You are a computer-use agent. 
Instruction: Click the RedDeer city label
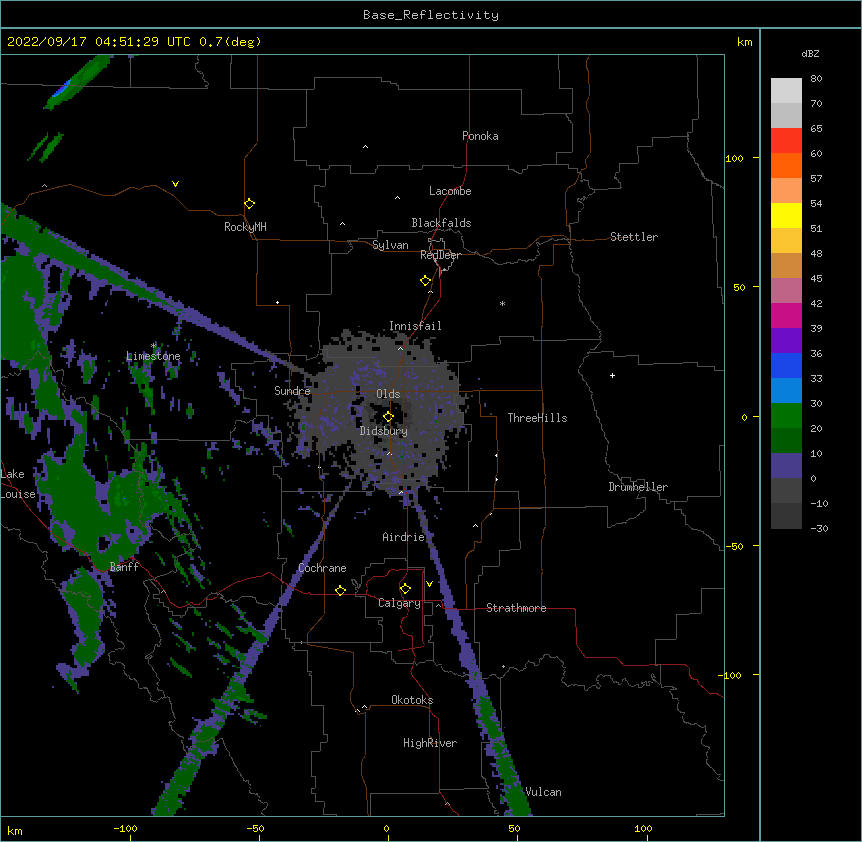click(x=440, y=255)
